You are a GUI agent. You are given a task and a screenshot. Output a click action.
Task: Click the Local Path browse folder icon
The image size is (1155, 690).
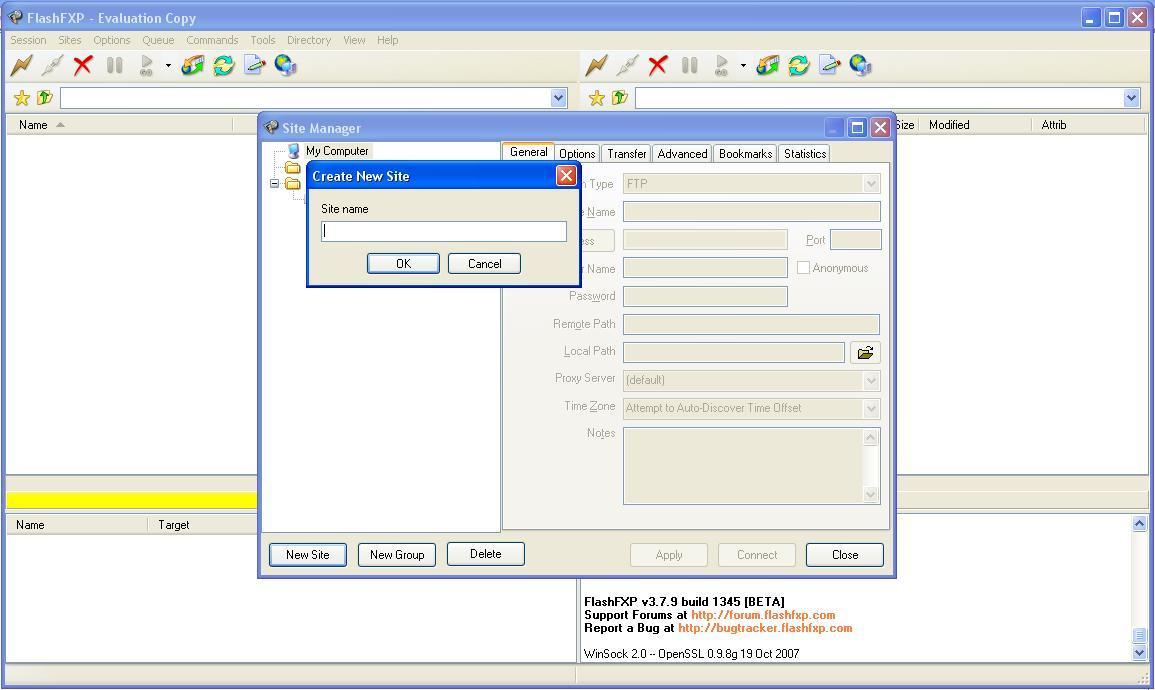point(864,352)
